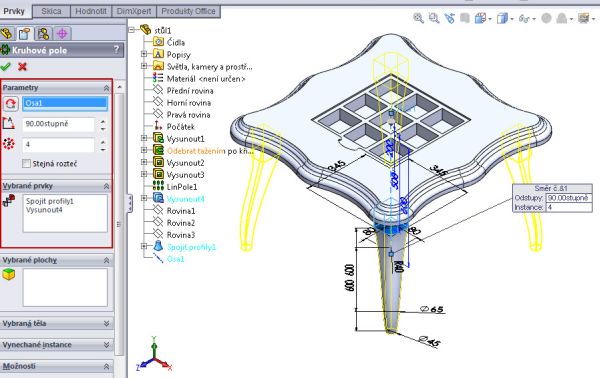The width and height of the screenshot is (600, 378).
Task: Open the Hodnotit tab
Action: 91,11
